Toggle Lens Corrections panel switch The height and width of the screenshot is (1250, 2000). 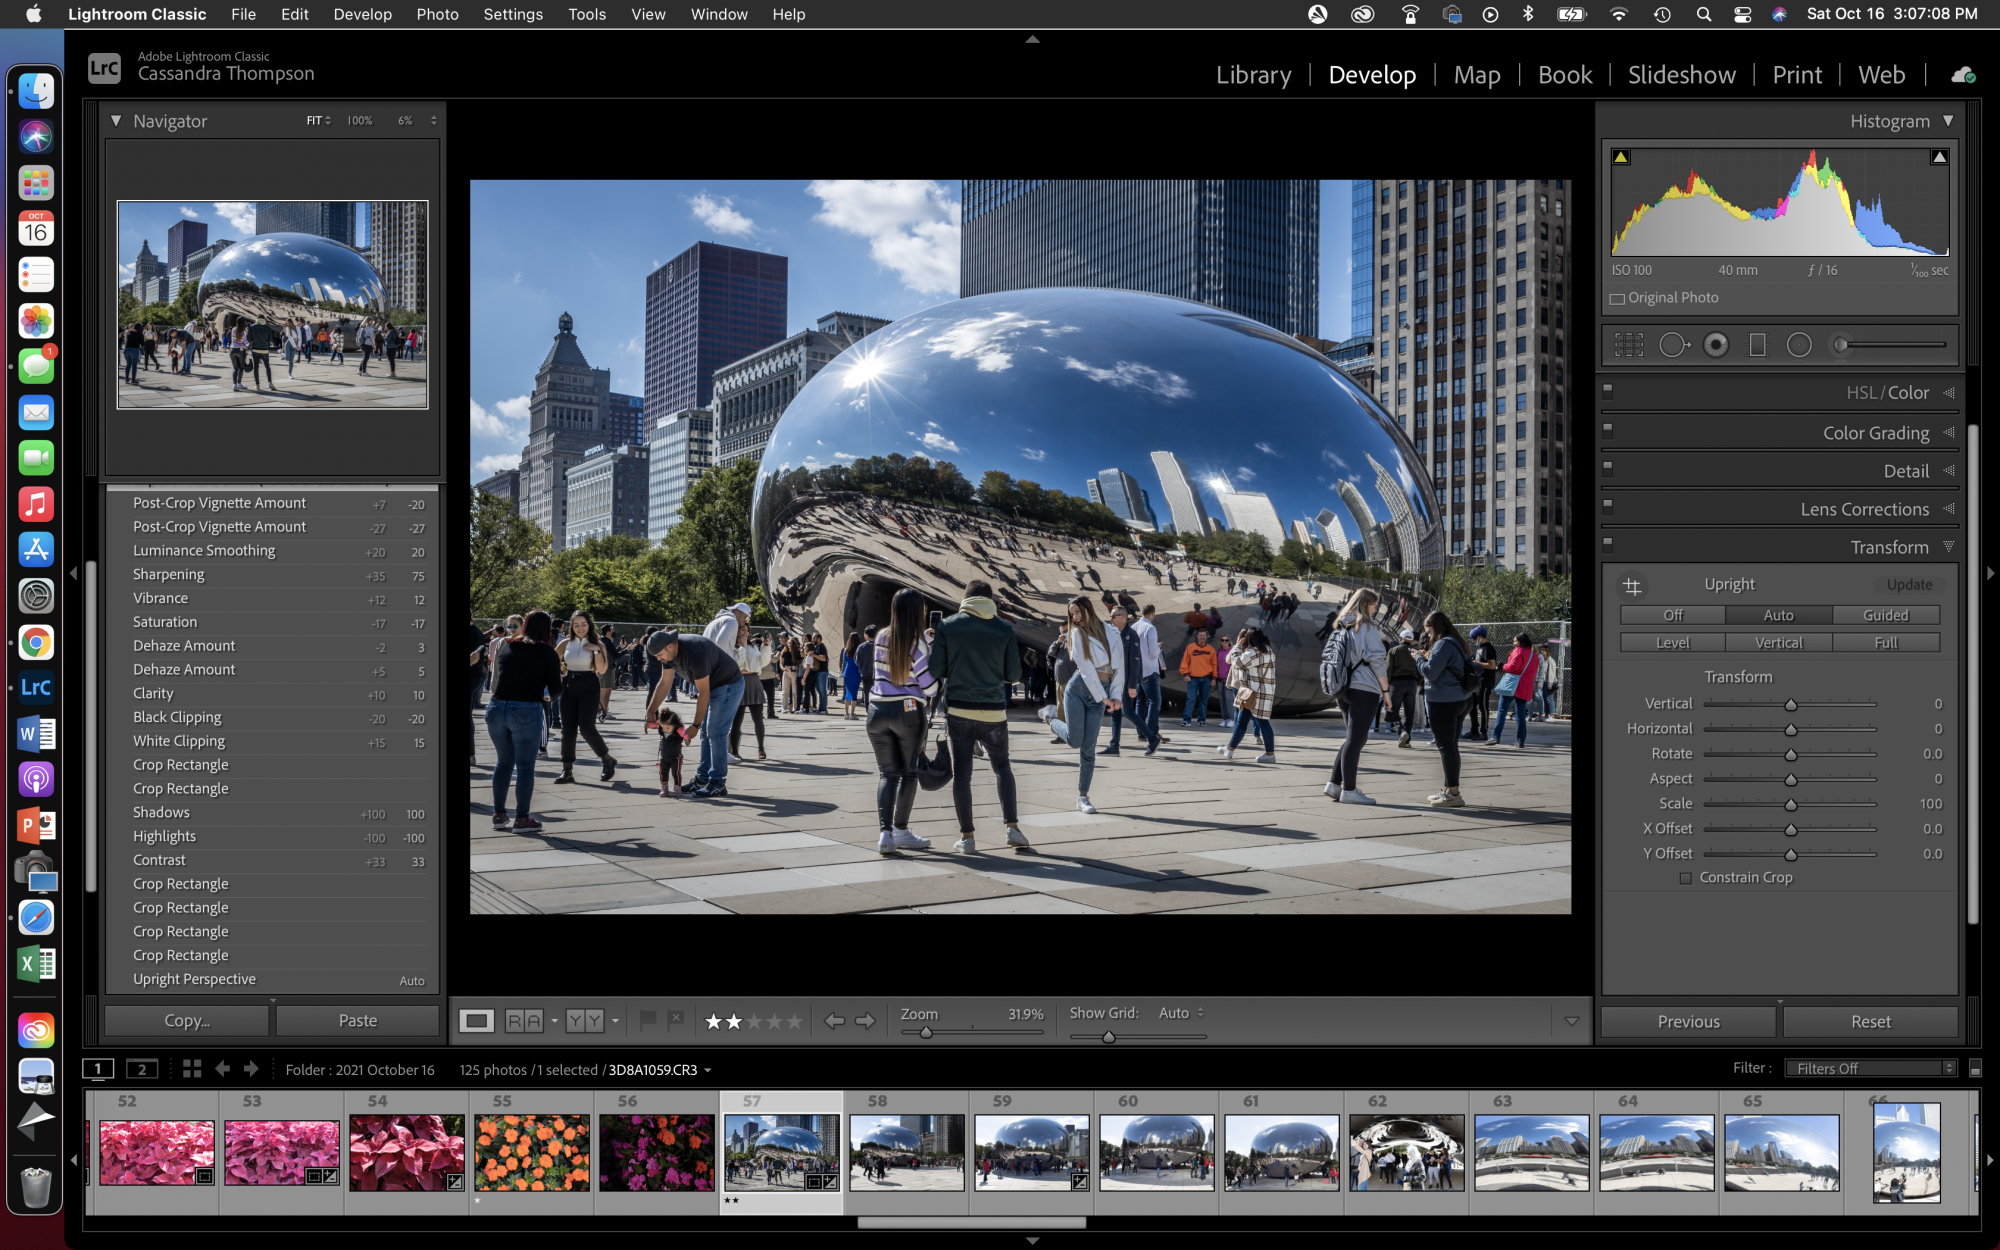pos(1608,505)
